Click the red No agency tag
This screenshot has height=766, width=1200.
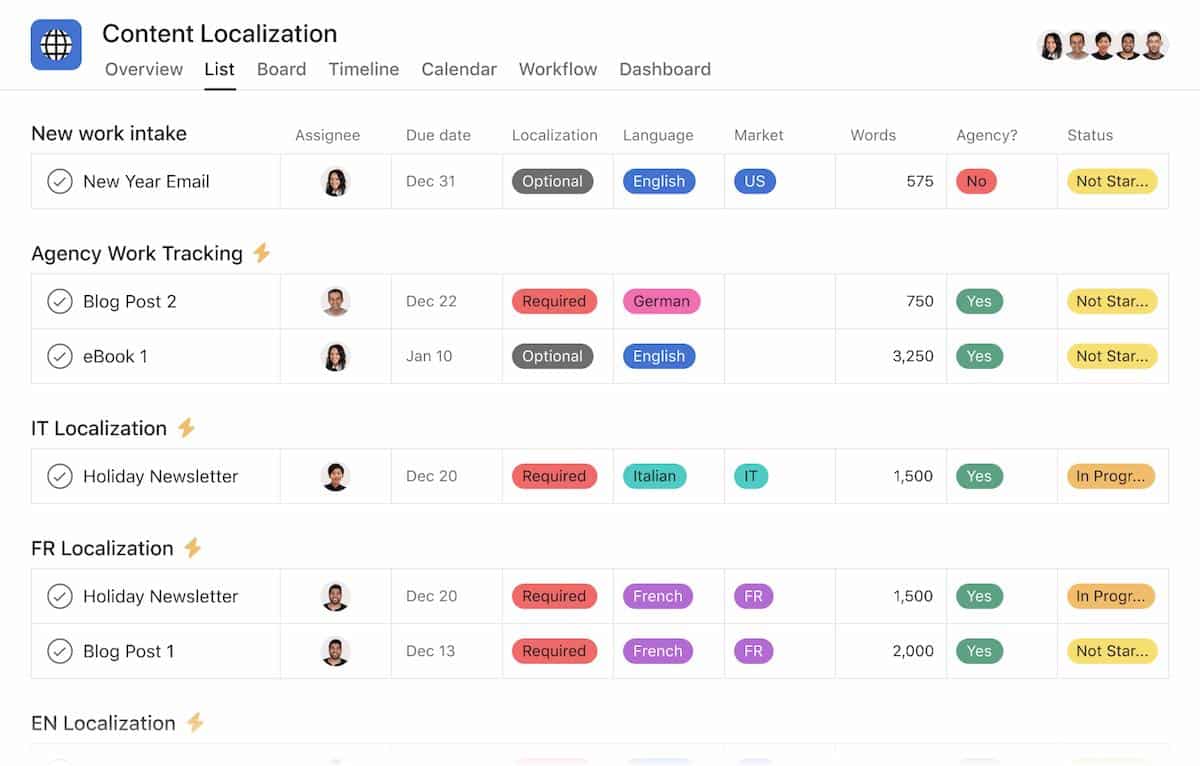[976, 181]
